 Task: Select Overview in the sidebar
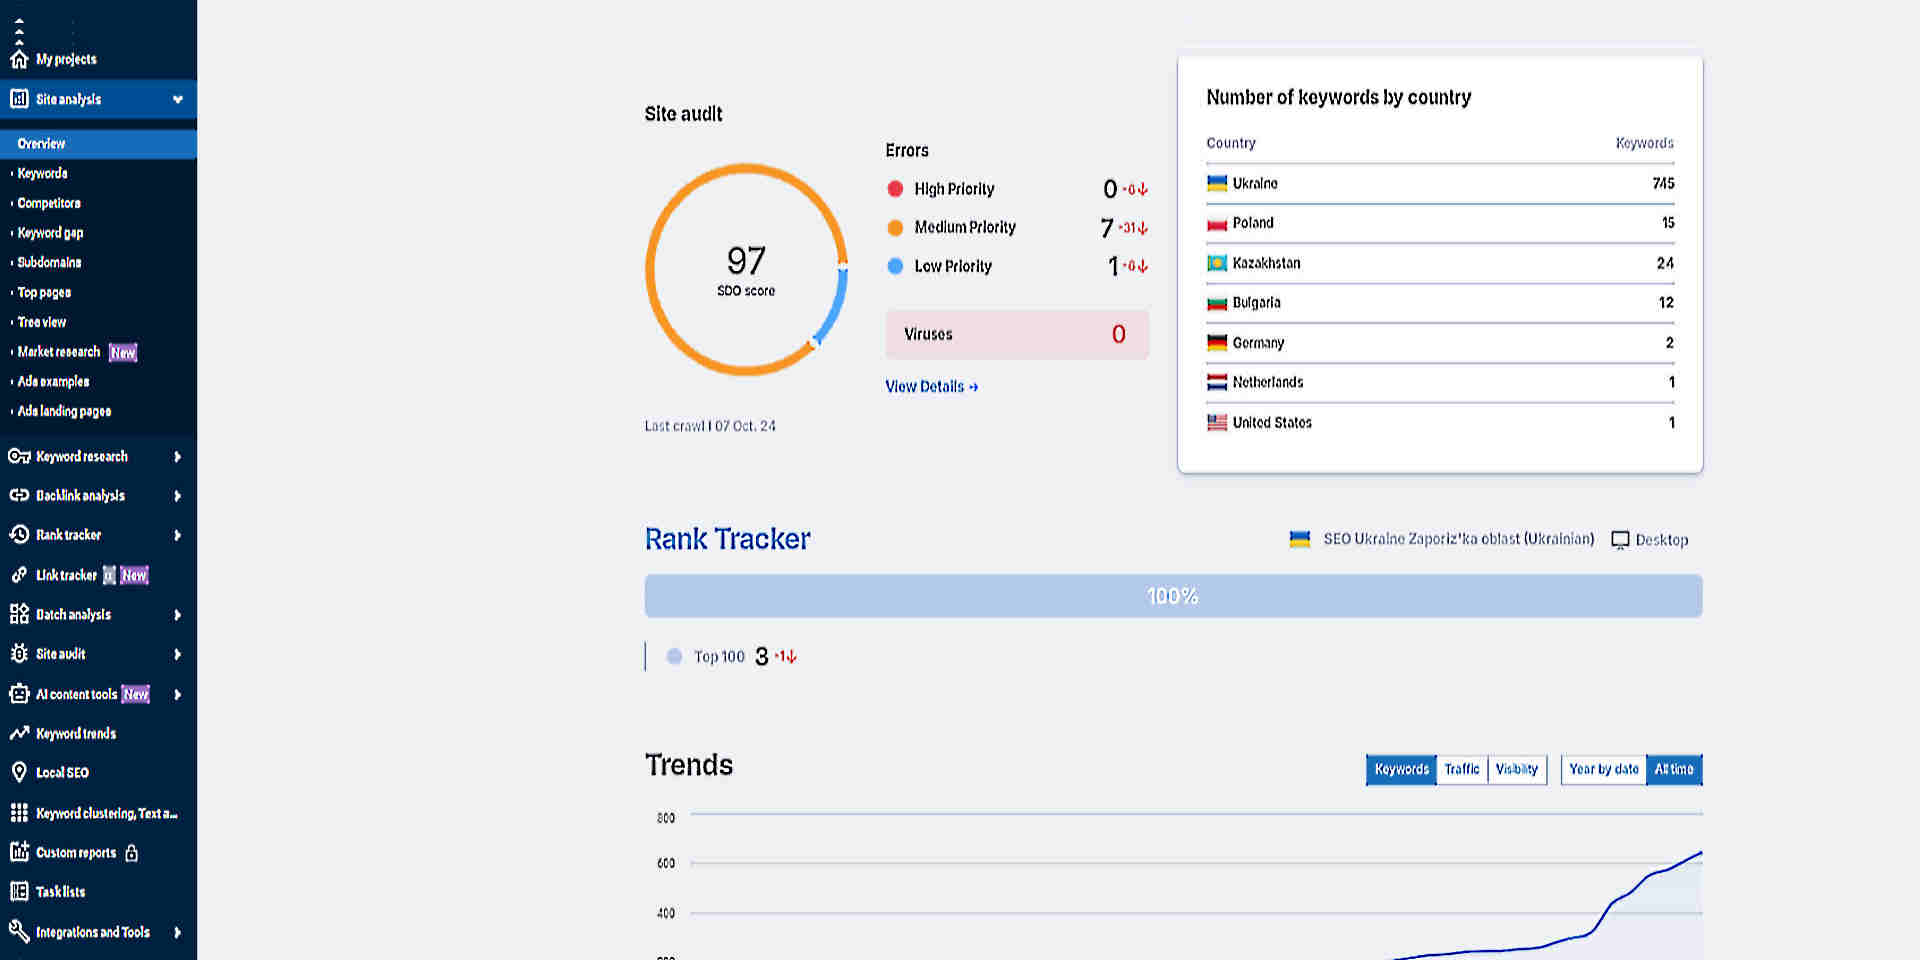coord(98,143)
